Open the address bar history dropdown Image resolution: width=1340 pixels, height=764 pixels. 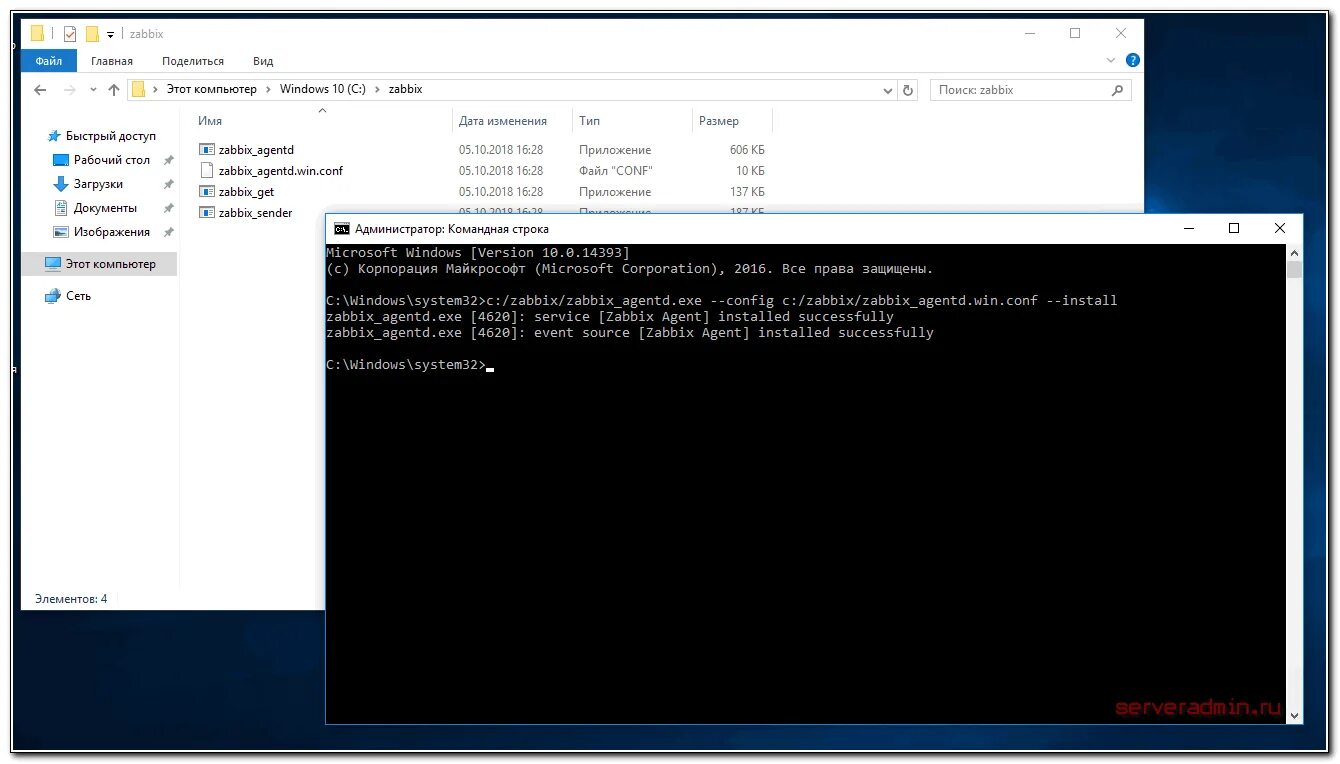(888, 90)
